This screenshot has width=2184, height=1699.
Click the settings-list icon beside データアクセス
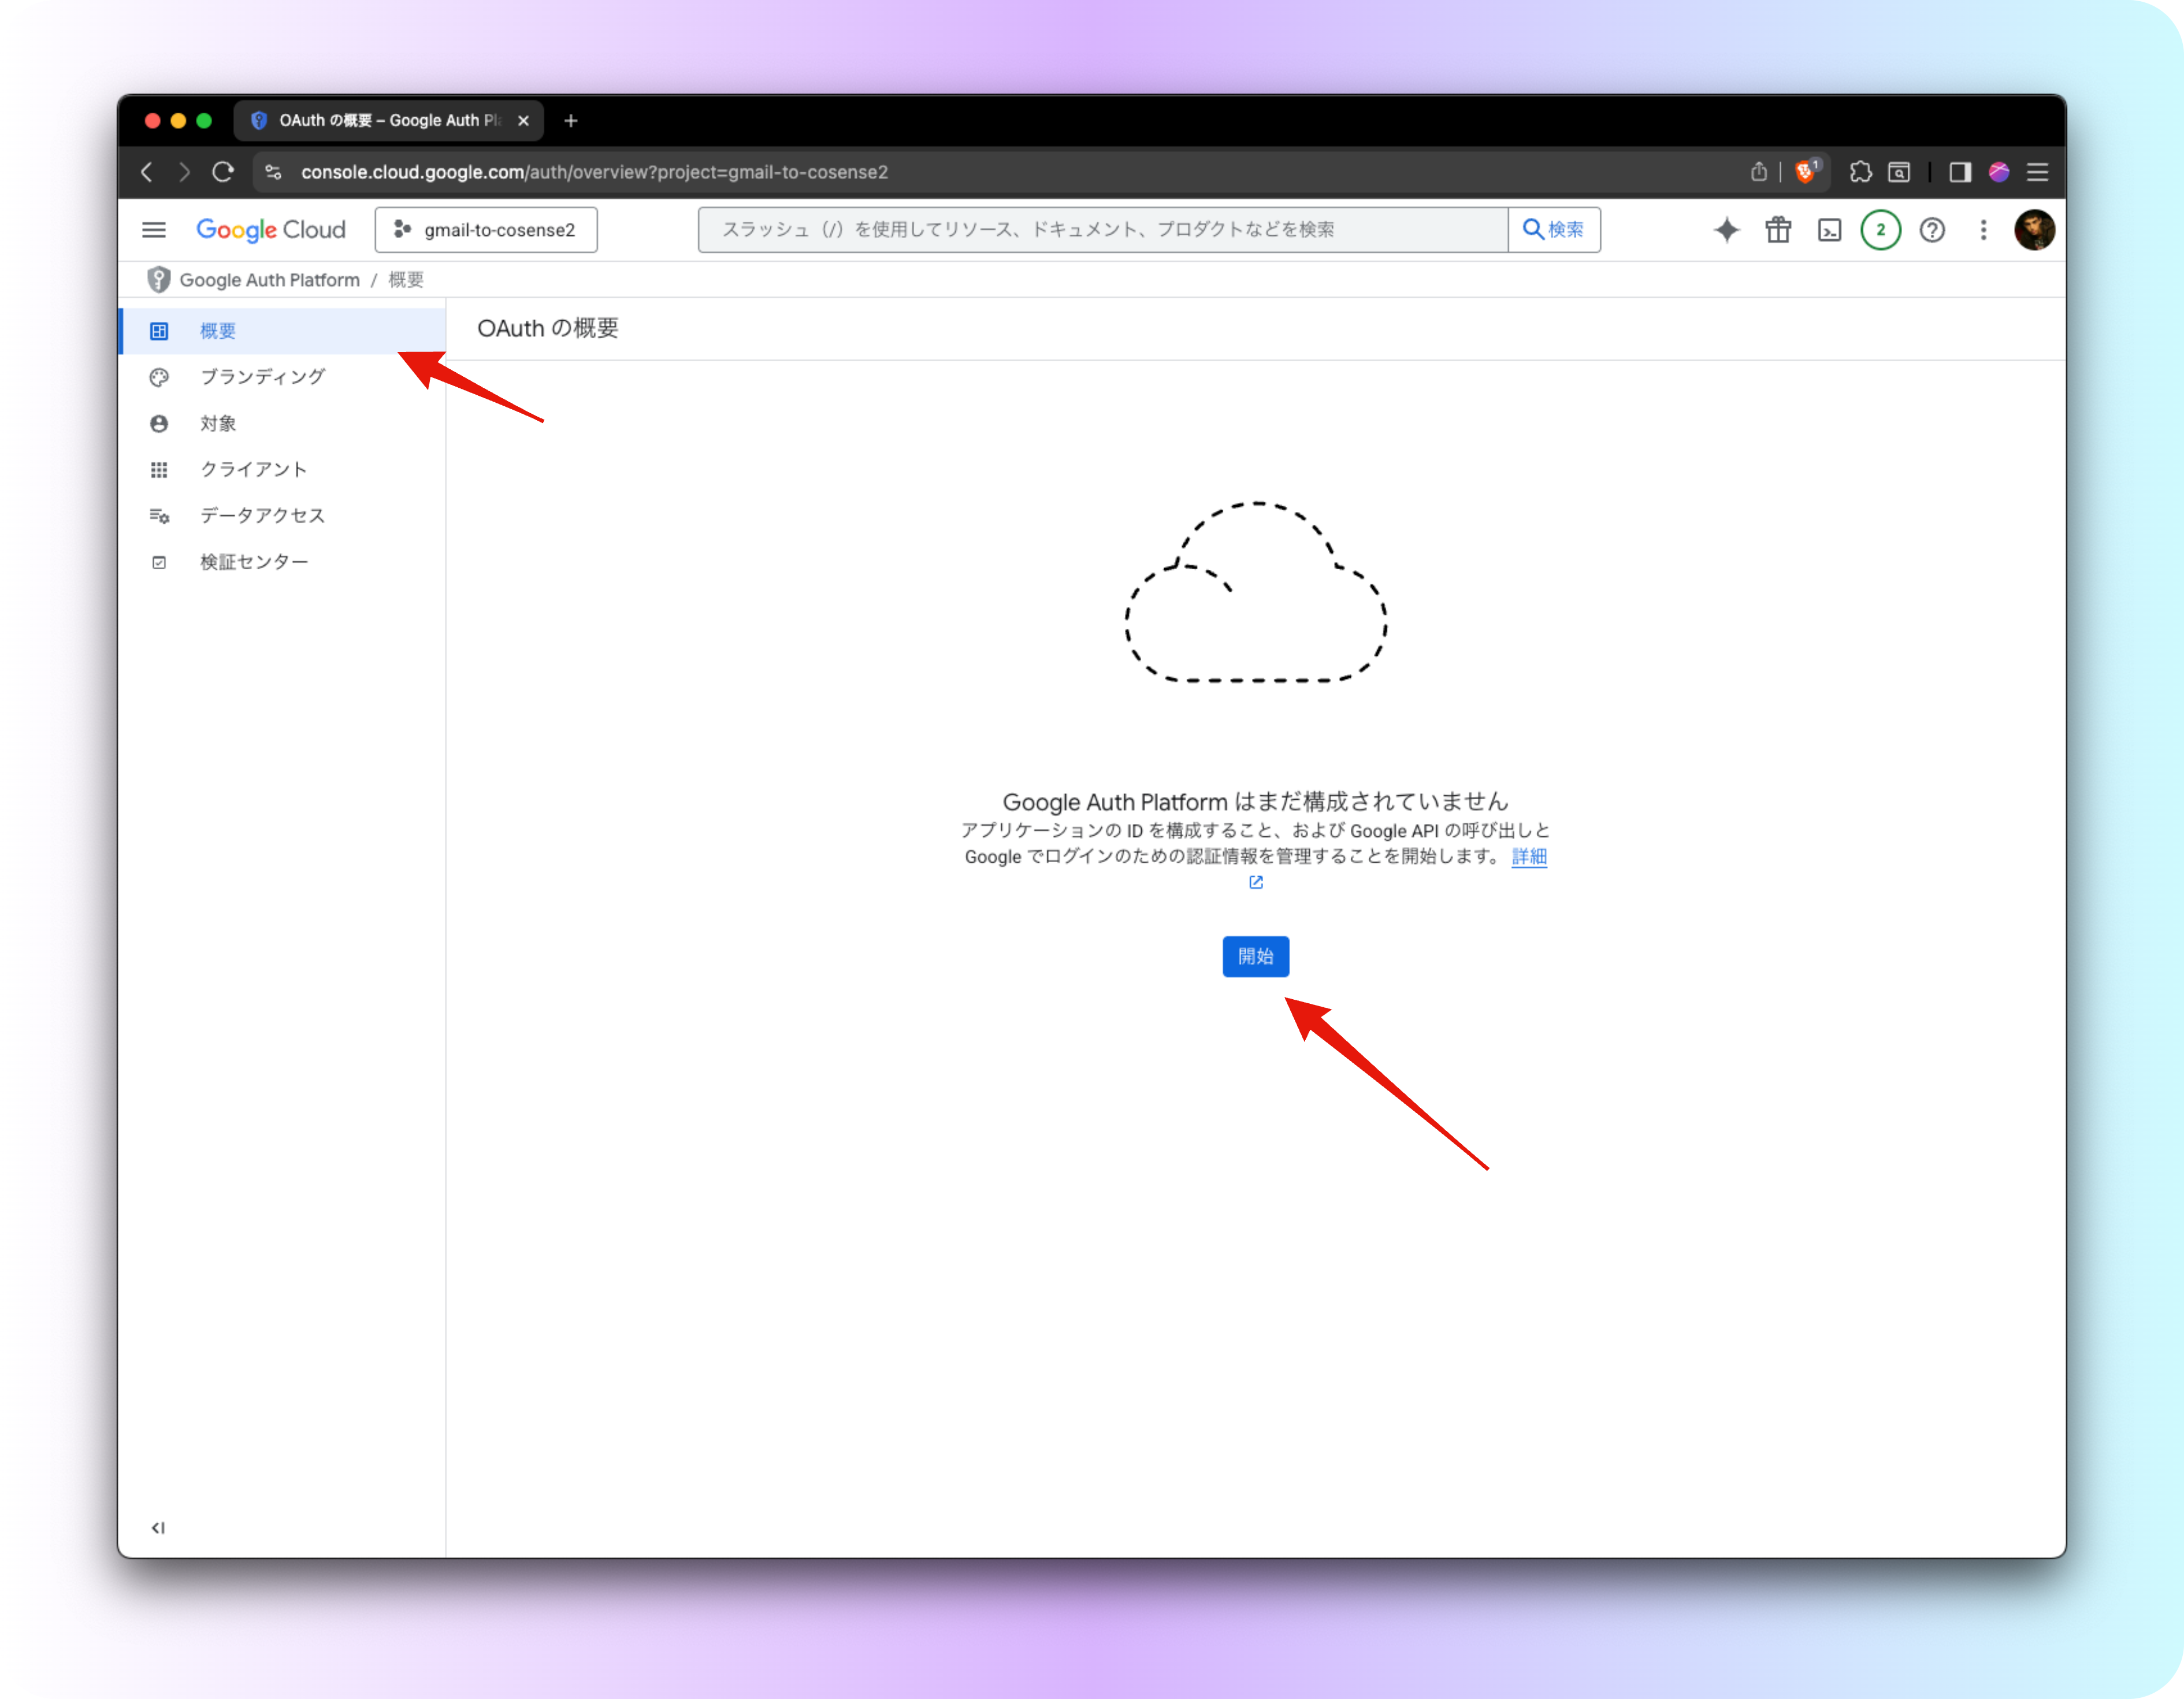click(x=159, y=516)
